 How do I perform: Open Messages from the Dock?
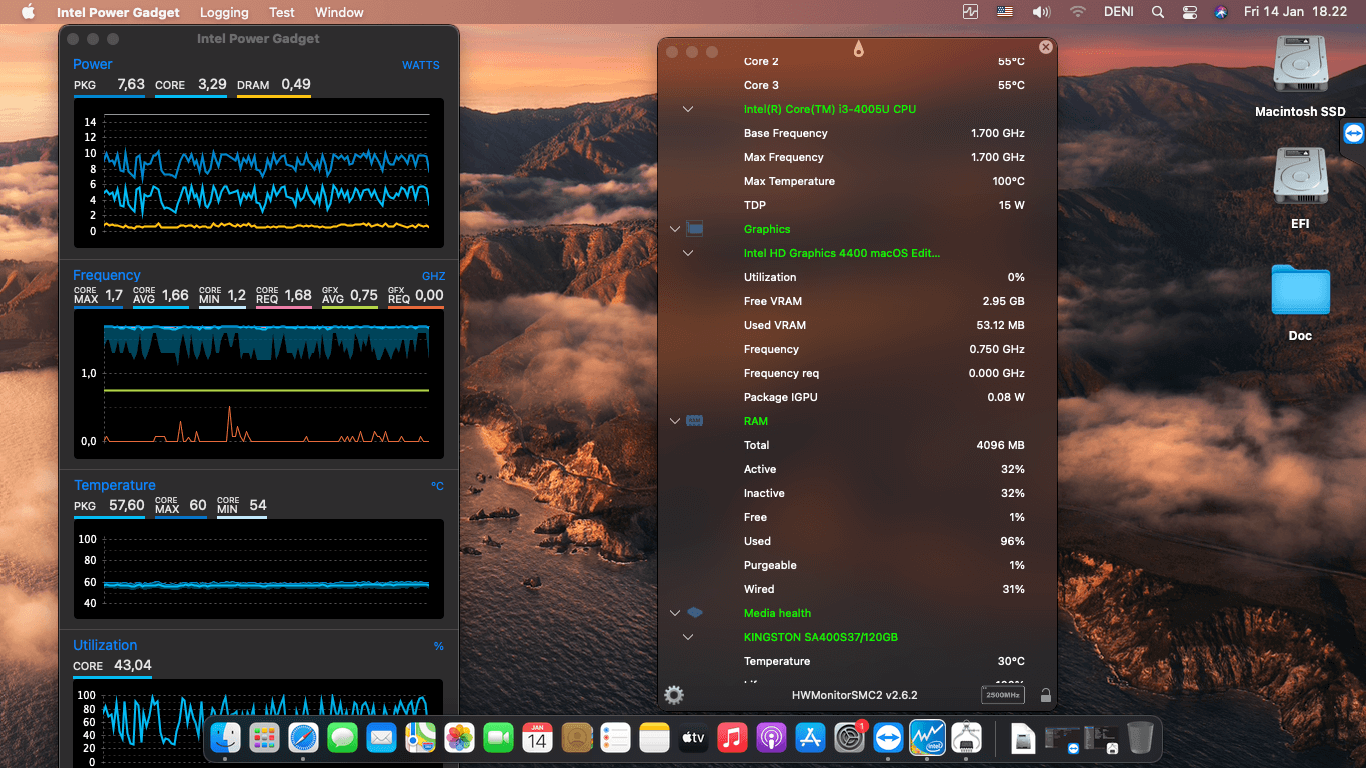(342, 738)
